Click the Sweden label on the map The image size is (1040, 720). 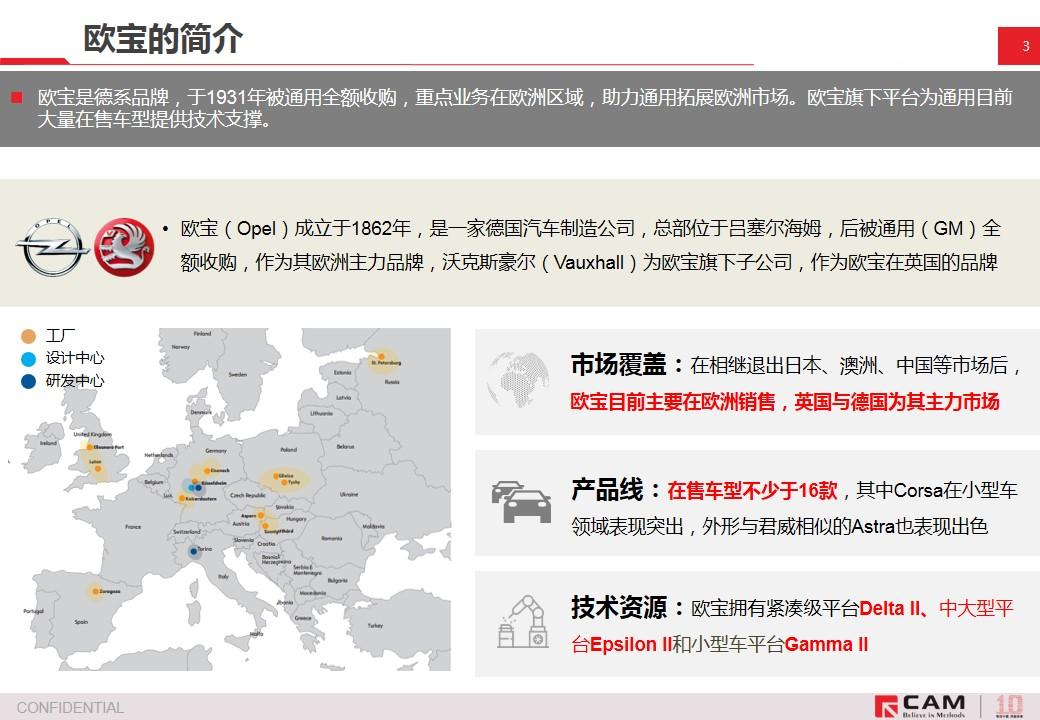(x=237, y=375)
